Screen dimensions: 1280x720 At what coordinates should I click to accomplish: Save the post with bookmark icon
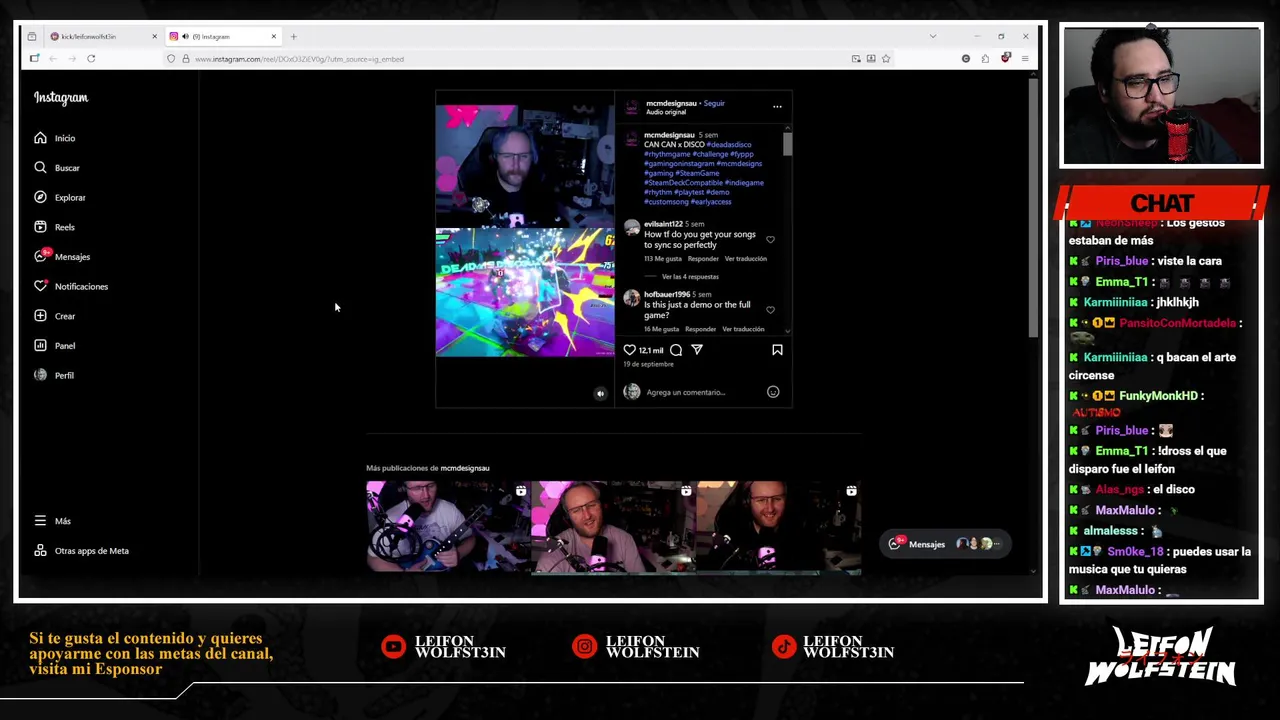[x=777, y=350]
